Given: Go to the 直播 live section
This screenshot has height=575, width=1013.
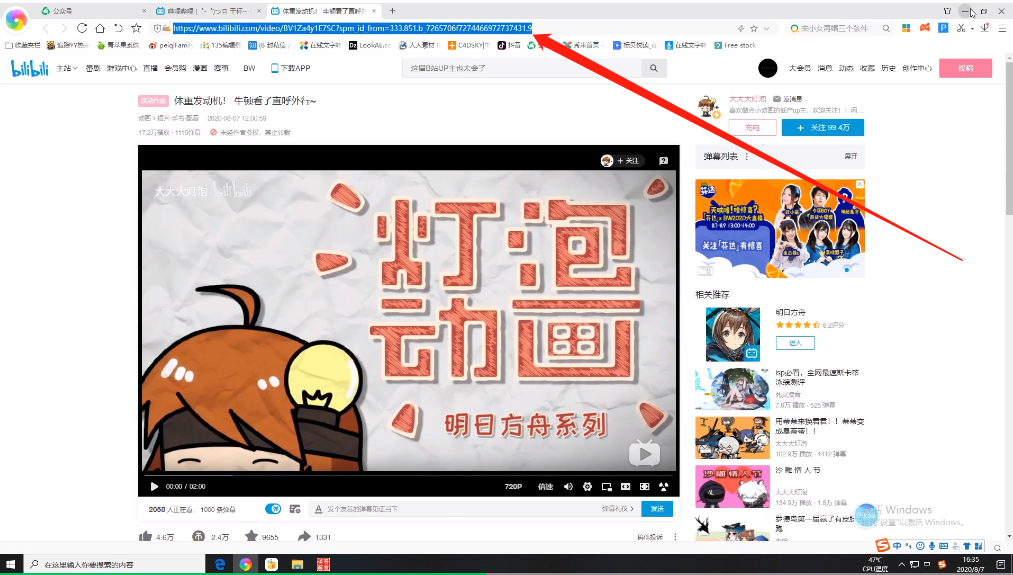Looking at the screenshot, I should pos(150,68).
